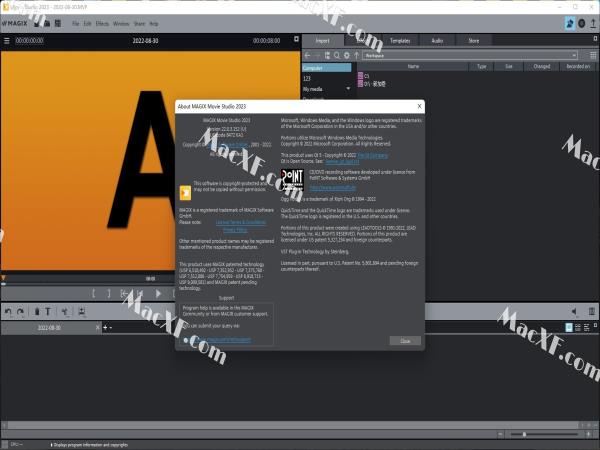Select the C:\ drive in the file list
Image resolution: width=600 pixels, height=450 pixels.
pyautogui.click(x=364, y=76)
